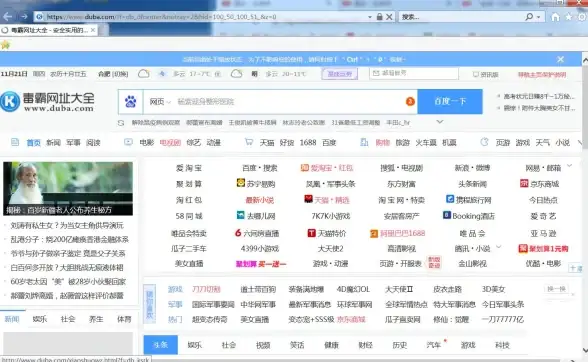Open the 58同城 link

[189, 216]
